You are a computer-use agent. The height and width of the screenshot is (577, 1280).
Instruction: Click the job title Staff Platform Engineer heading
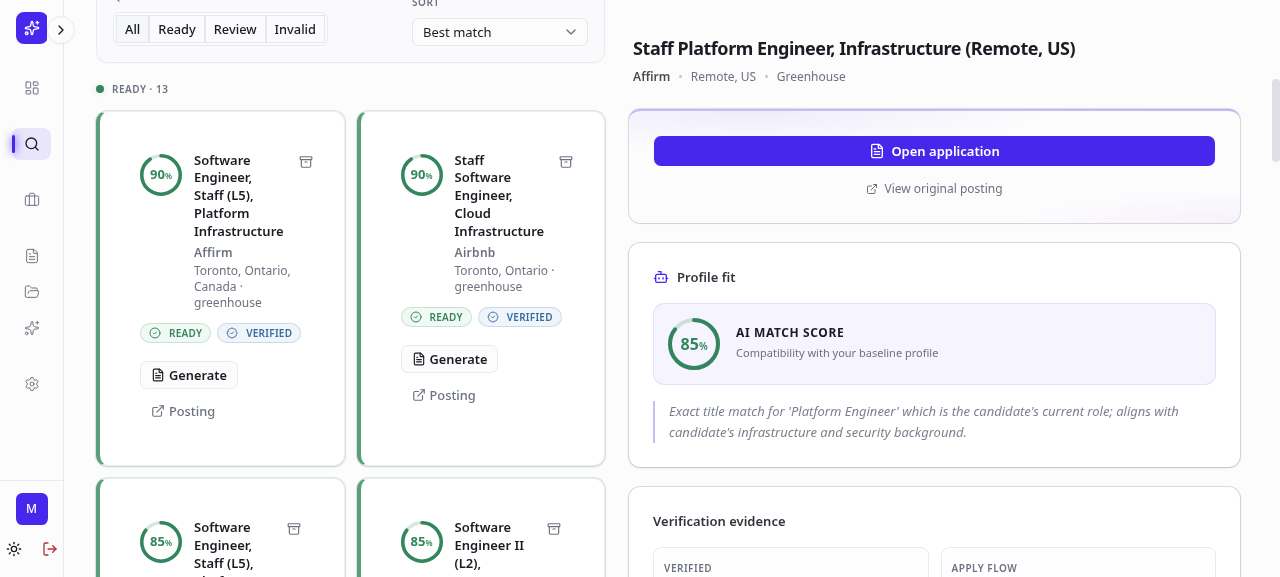[x=854, y=48]
